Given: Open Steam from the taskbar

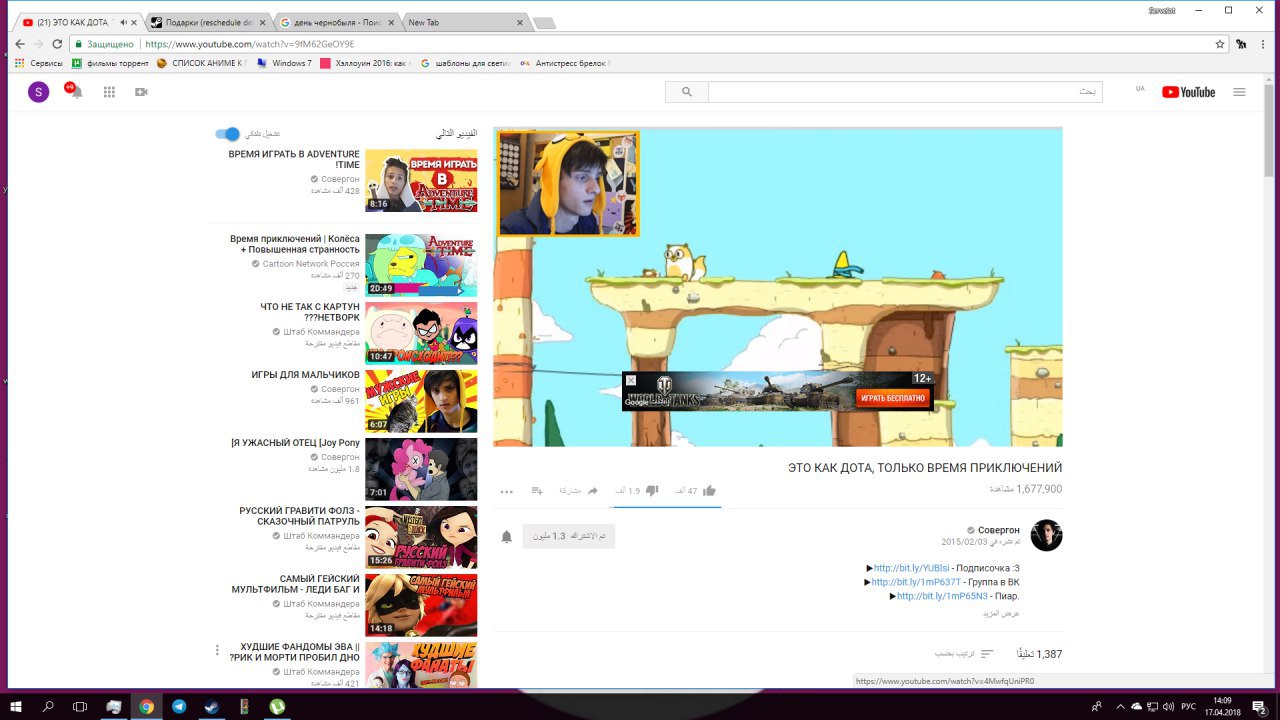Looking at the screenshot, I should pyautogui.click(x=212, y=706).
